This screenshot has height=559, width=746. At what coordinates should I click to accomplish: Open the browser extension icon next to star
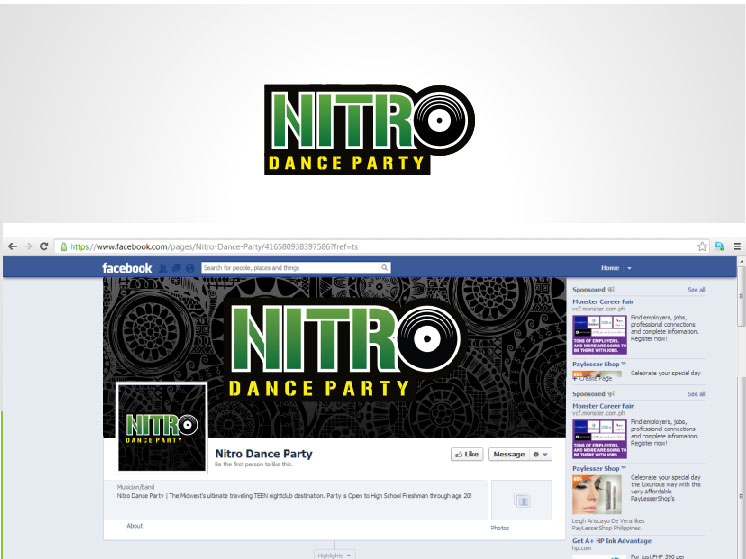pos(719,246)
